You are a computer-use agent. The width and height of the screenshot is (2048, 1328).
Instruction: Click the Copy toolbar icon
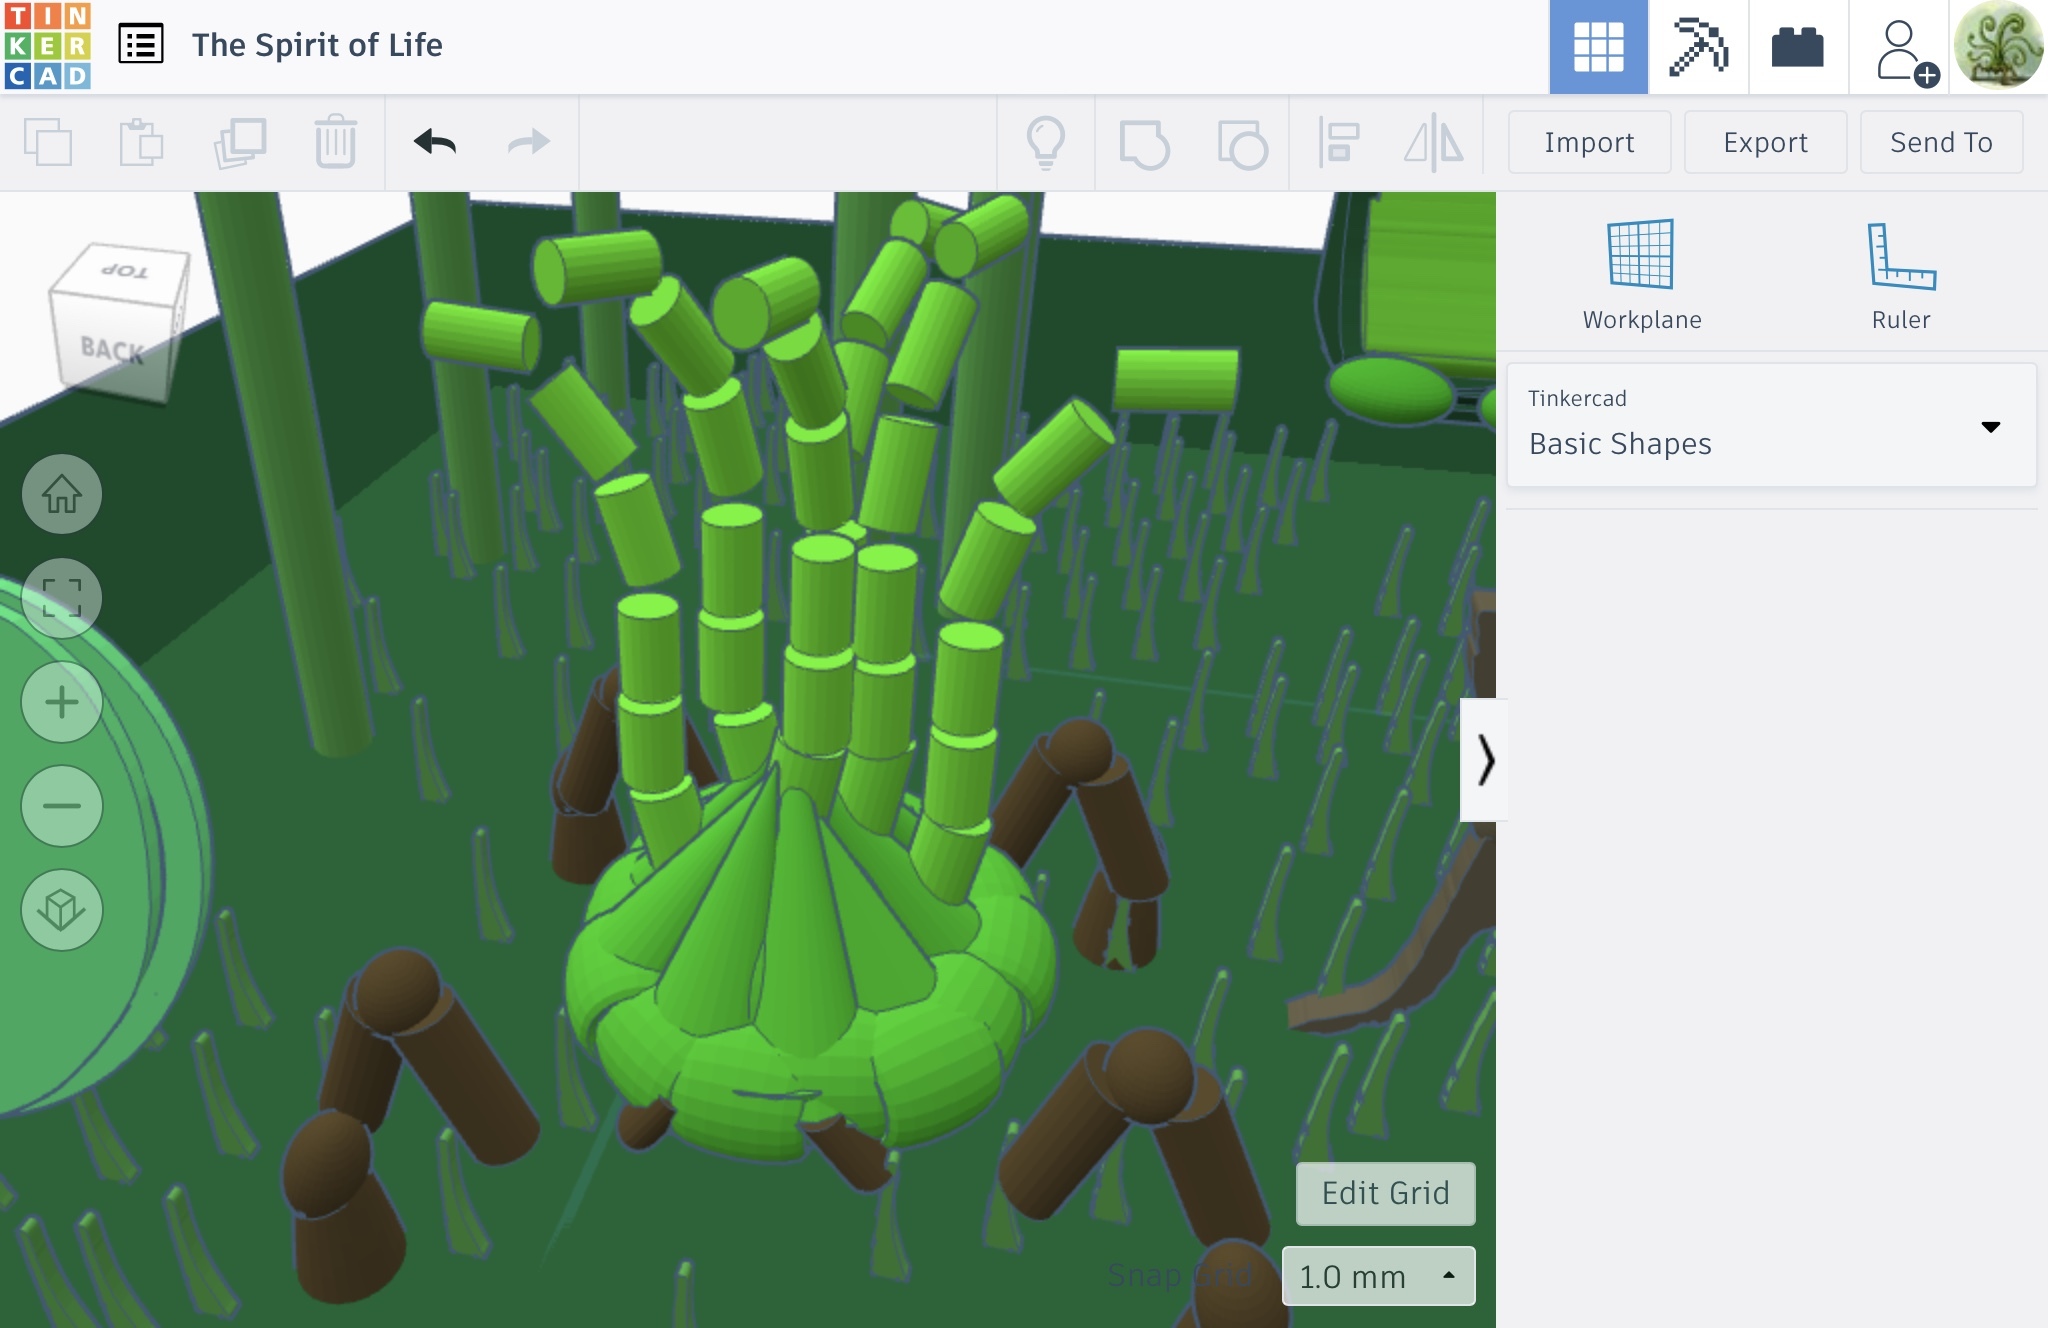point(48,142)
